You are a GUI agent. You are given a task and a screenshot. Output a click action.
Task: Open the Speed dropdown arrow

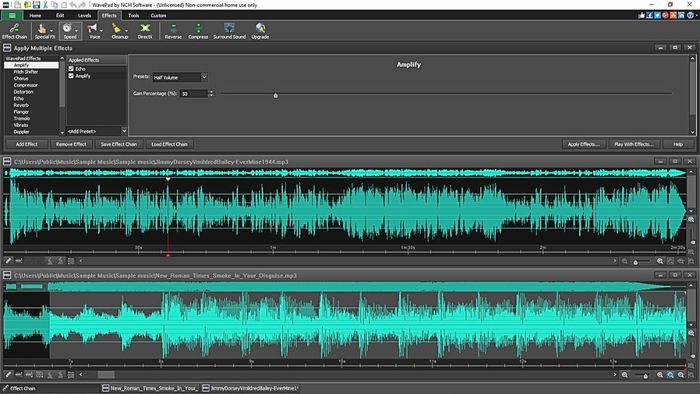point(76,31)
